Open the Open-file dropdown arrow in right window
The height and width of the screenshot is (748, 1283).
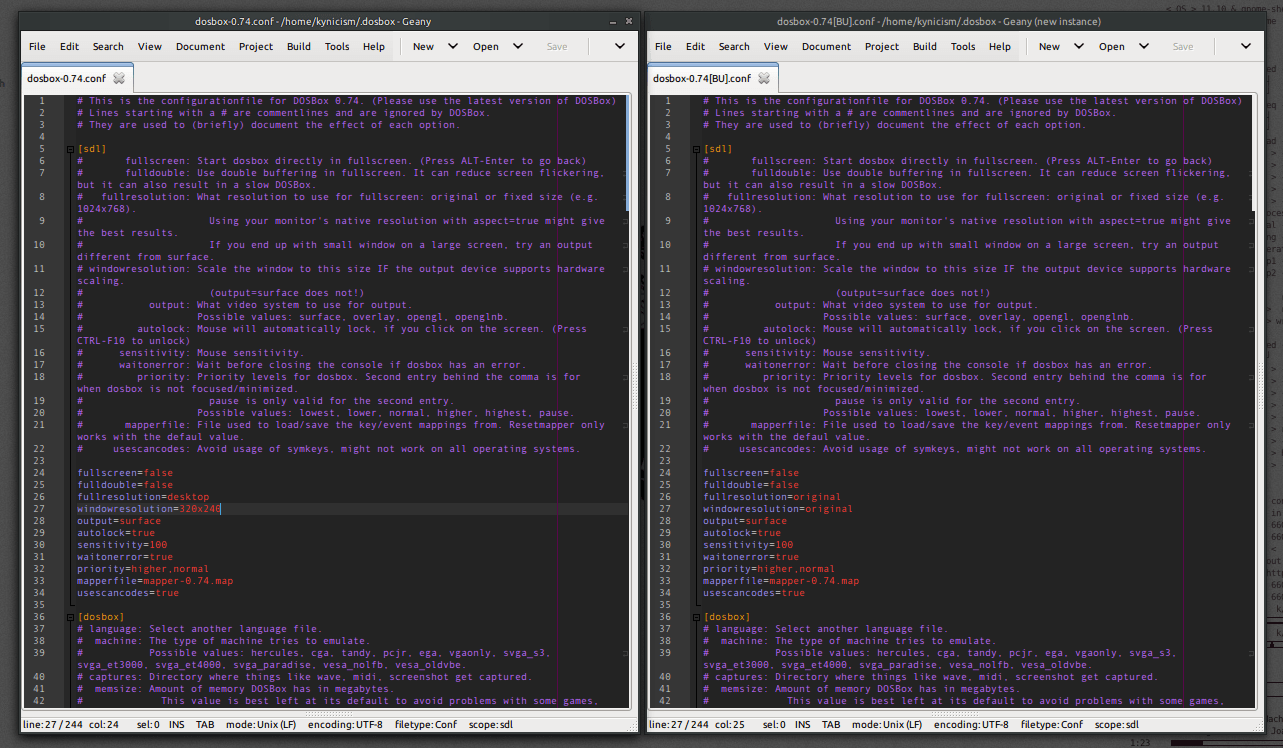[1144, 46]
